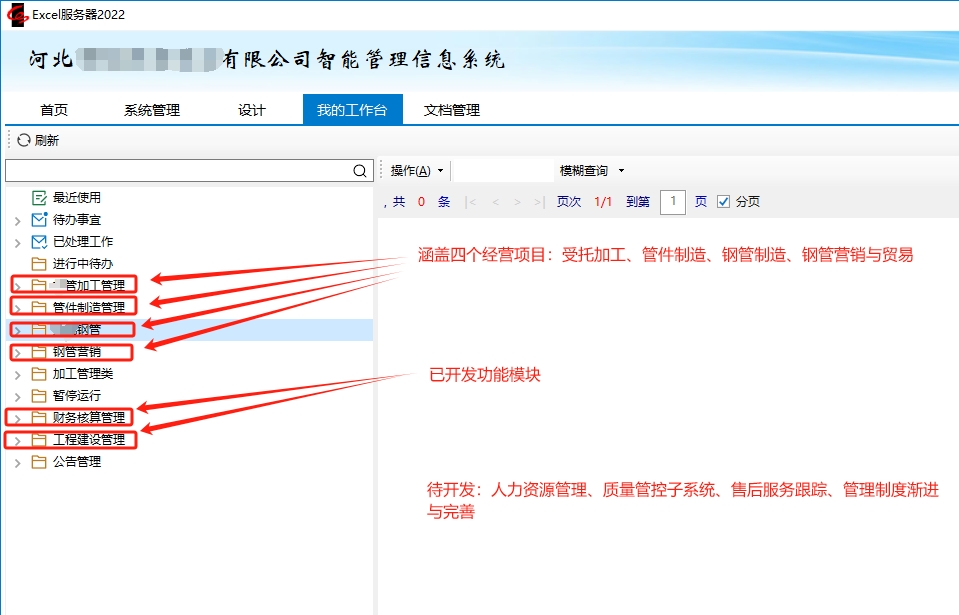Go to the 首页 tab
Image resolution: width=959 pixels, height=615 pixels.
point(54,110)
